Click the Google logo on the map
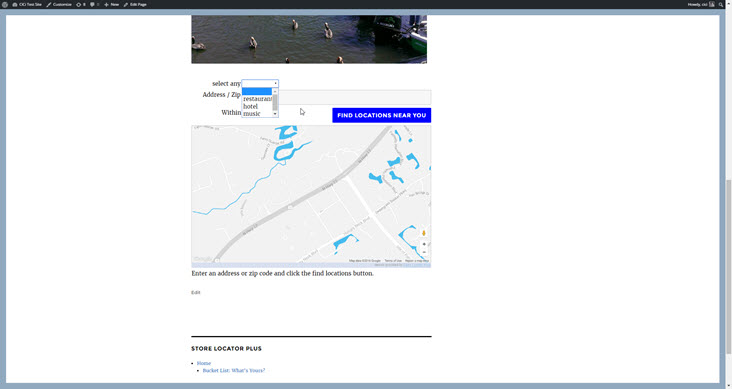732x389 pixels. [x=203, y=259]
